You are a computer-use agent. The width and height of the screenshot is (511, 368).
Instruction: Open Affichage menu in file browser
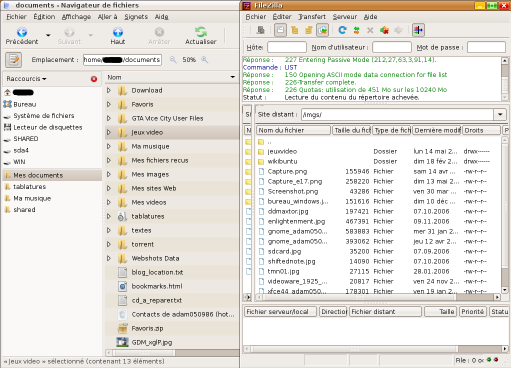tap(76, 17)
